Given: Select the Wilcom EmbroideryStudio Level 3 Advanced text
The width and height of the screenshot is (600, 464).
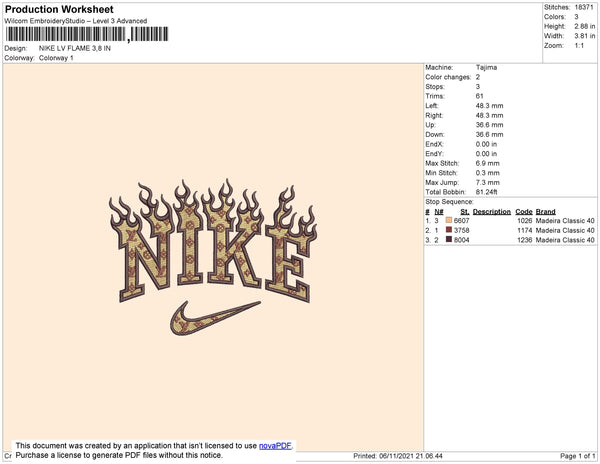Looking at the screenshot, I should click(76, 21).
